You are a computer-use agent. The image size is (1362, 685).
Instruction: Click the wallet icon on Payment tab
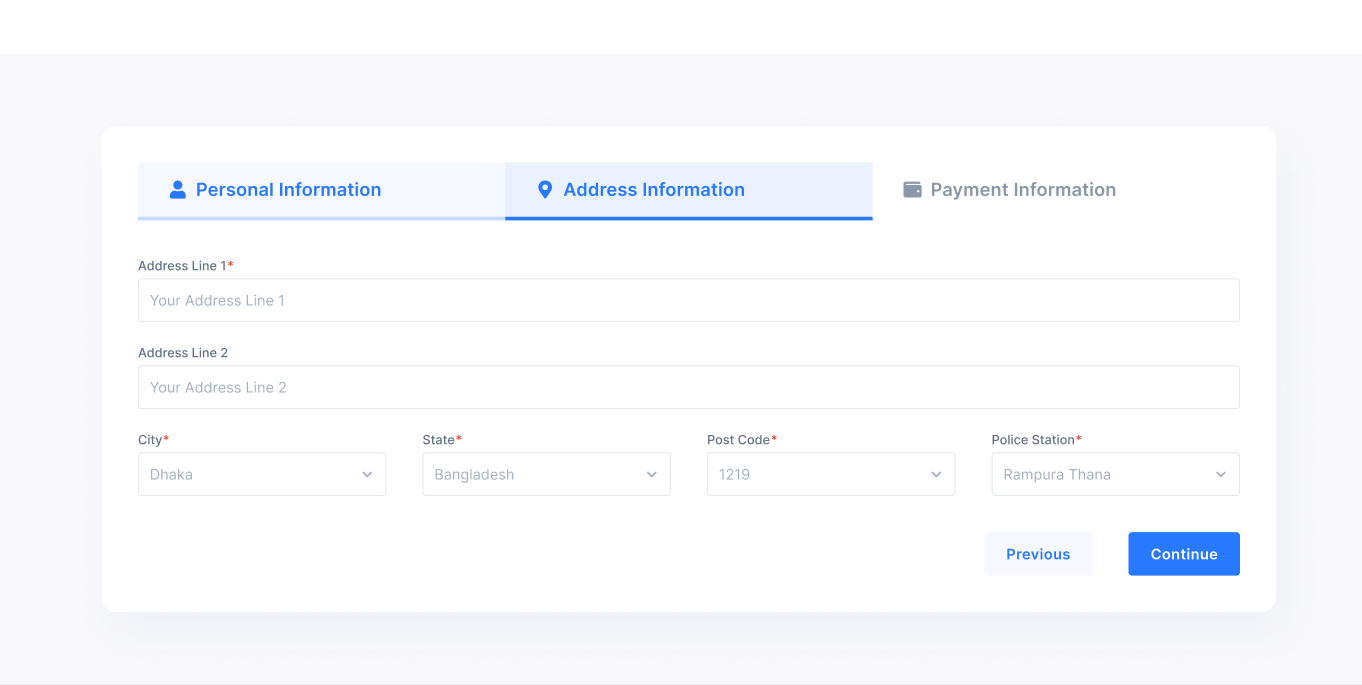pos(912,190)
